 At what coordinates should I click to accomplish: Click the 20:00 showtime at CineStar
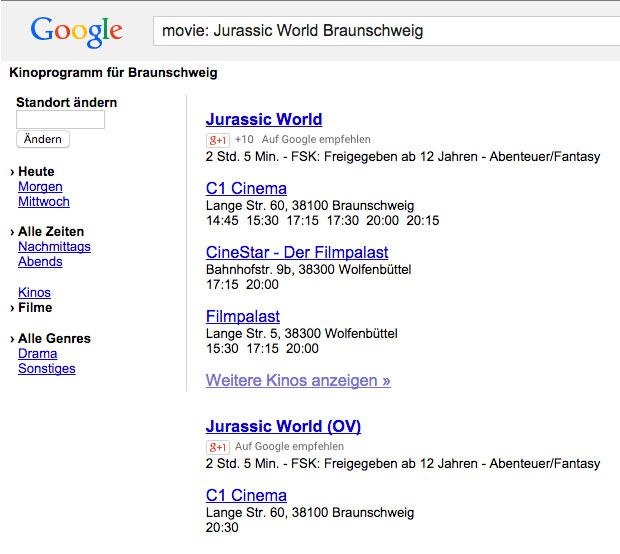(x=262, y=285)
